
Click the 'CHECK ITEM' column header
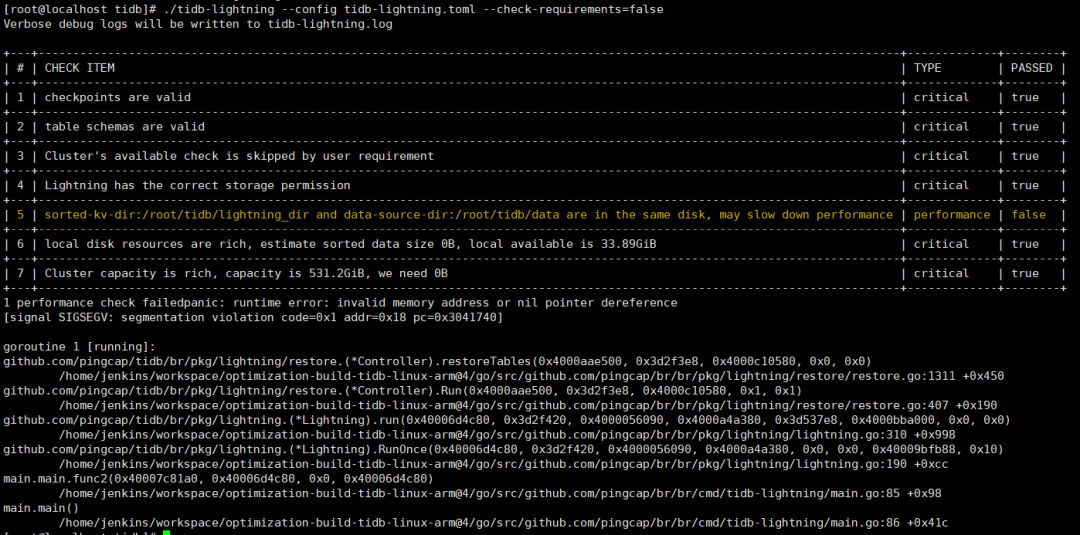[80, 68]
